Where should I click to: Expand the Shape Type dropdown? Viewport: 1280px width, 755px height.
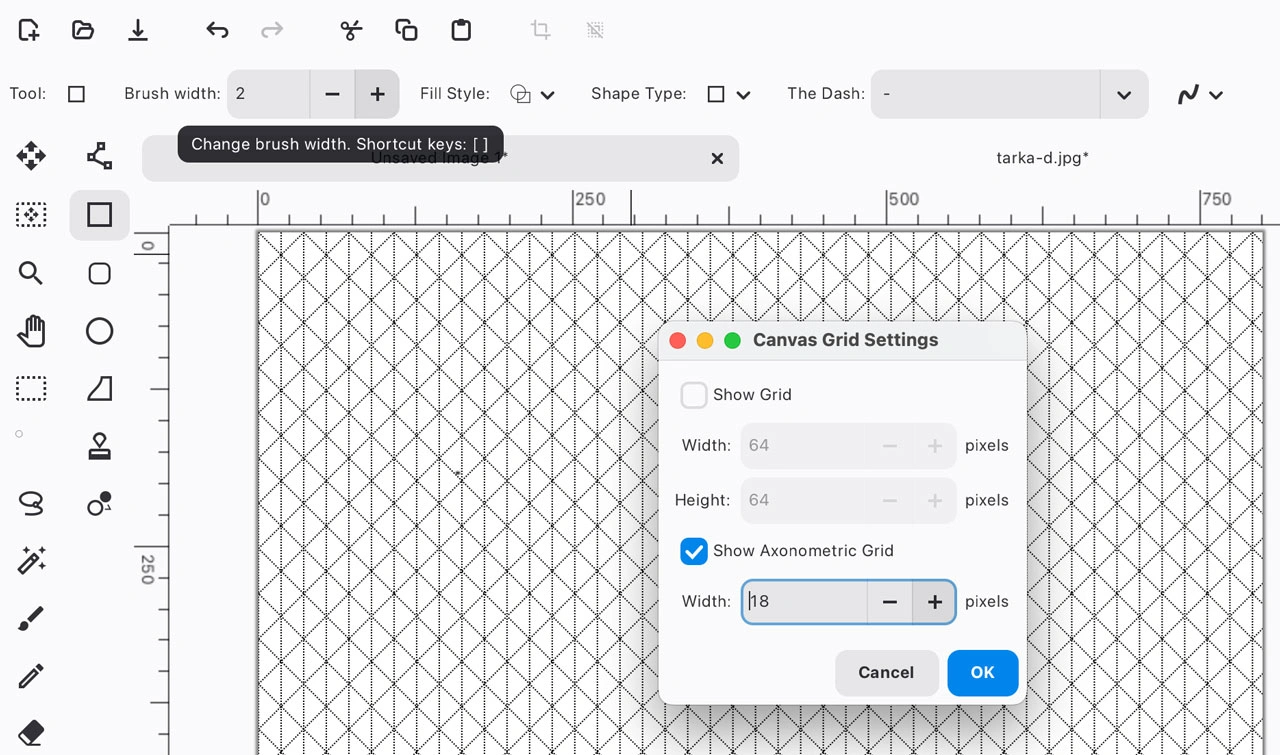pos(728,94)
